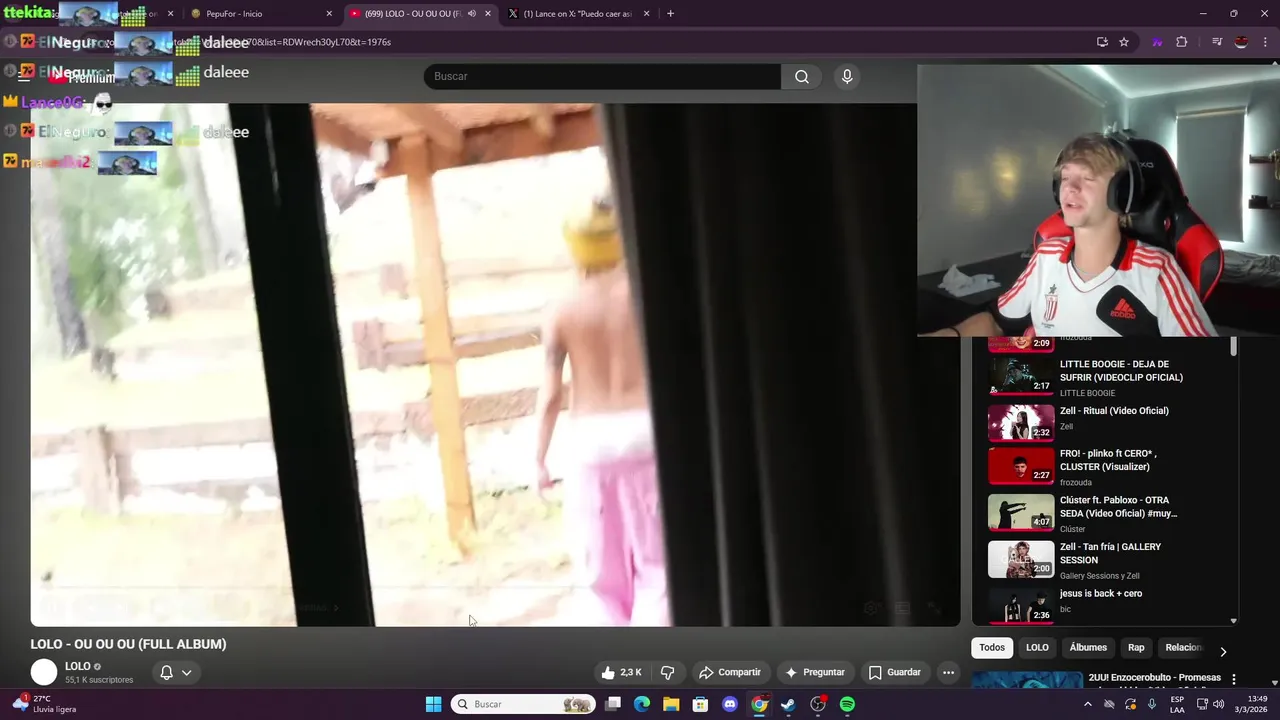Open the Chrome media control icon
Screen dimensions: 1280x720
(1217, 42)
